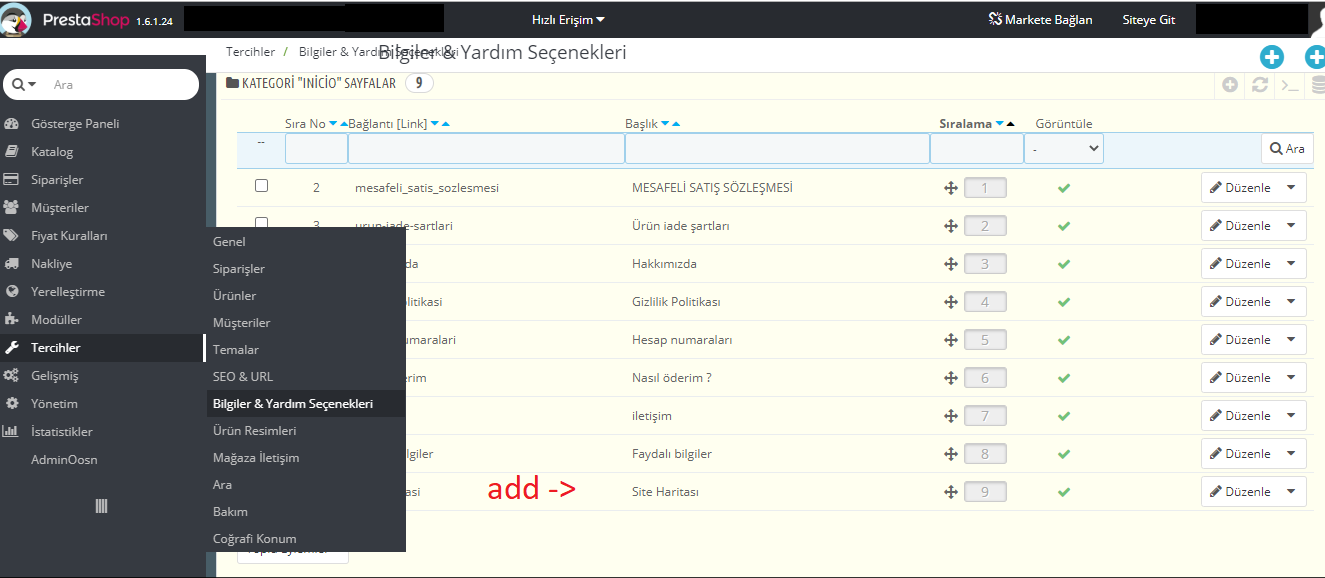1325x578 pixels.
Task: Open the Görüntüle filter dropdown
Action: pos(1063,149)
